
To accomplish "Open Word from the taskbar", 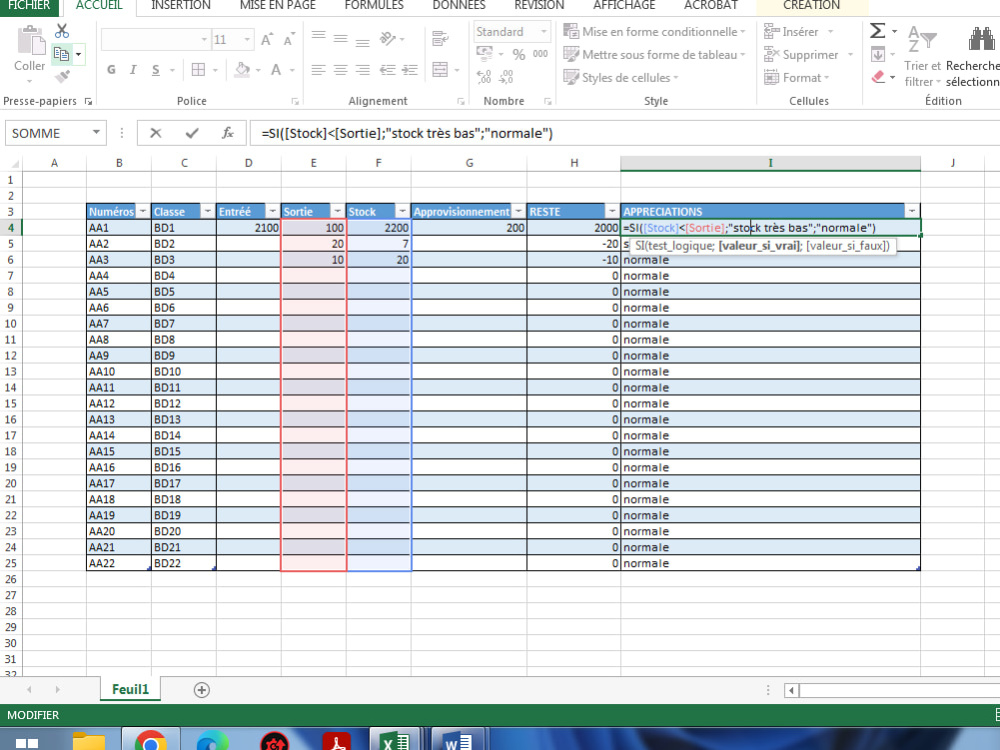I will pos(458,740).
